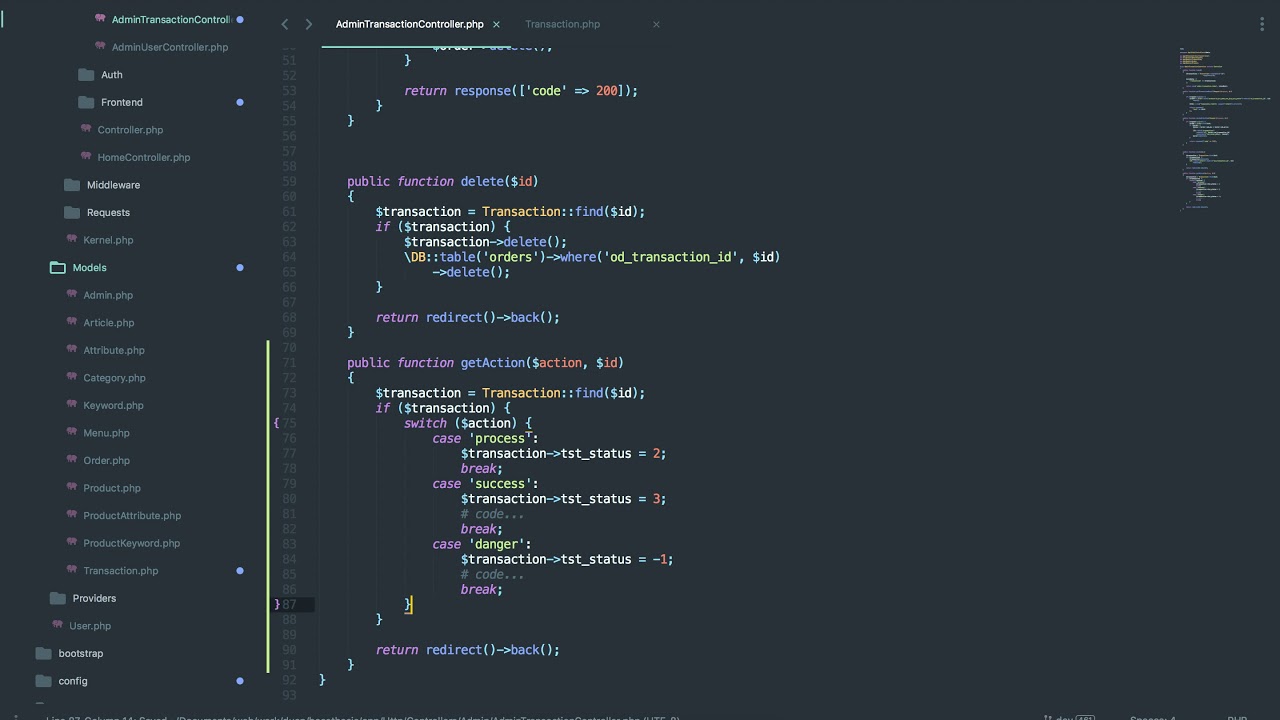Click the PHP icon beside ProductAttribute.php
The image size is (1280, 720).
click(73, 515)
